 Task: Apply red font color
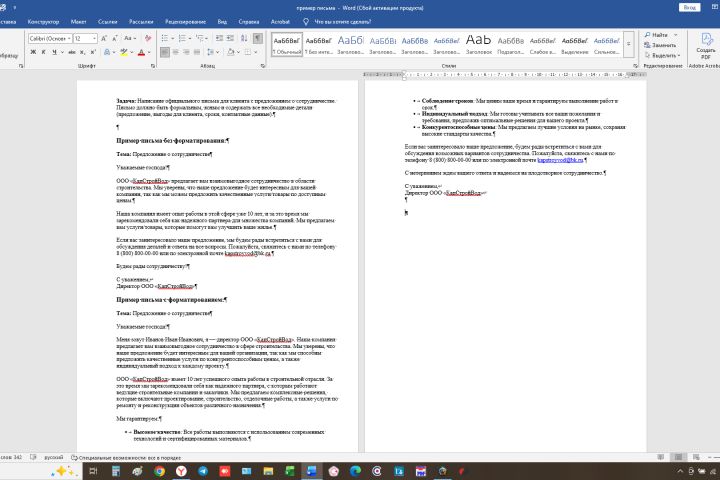[141, 52]
